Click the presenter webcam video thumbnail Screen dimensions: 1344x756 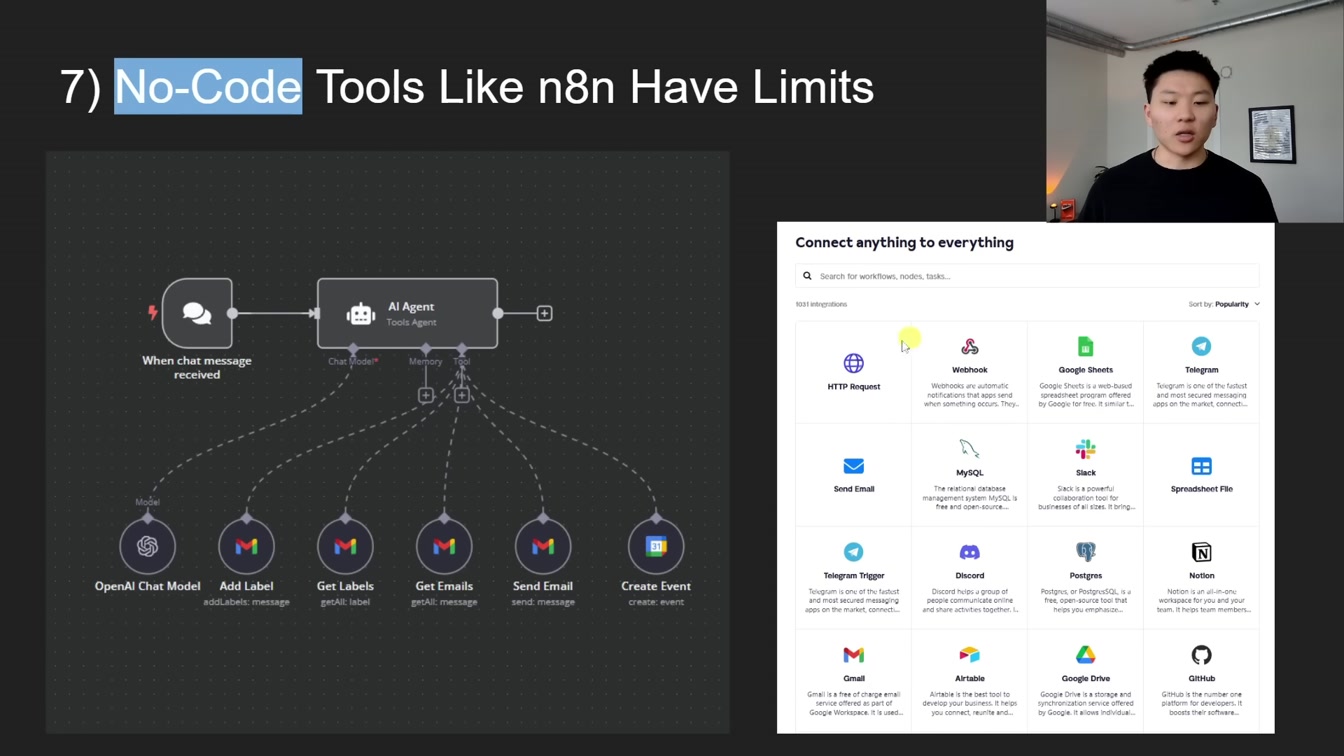point(1195,111)
